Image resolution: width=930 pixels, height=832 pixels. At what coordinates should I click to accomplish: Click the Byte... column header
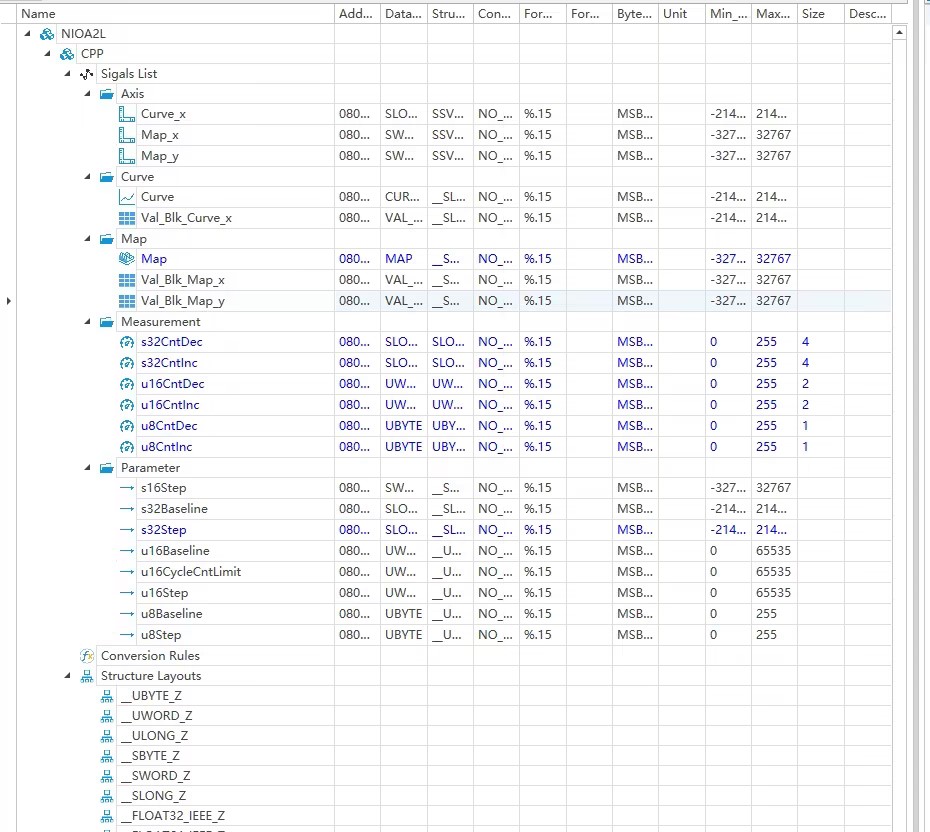pyautogui.click(x=635, y=14)
